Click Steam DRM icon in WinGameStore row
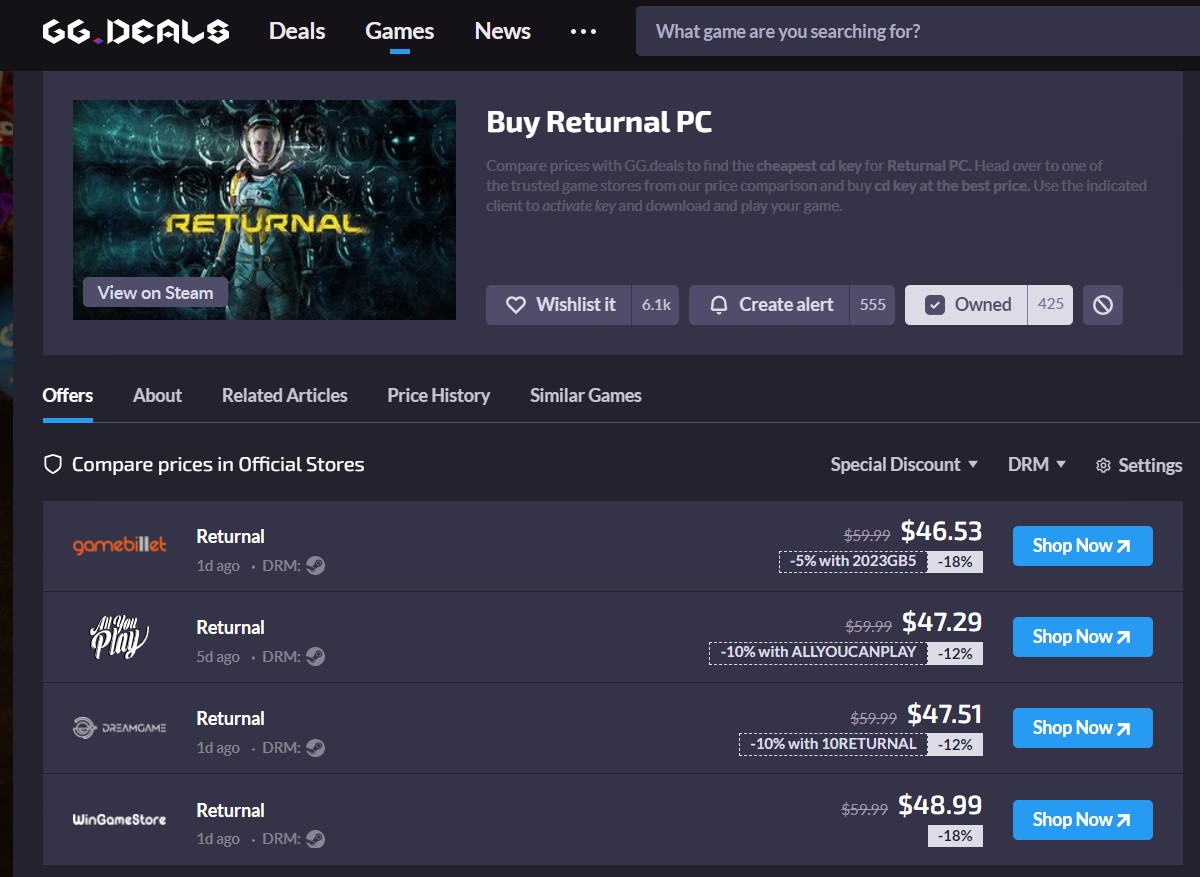The width and height of the screenshot is (1200, 877). 315,839
